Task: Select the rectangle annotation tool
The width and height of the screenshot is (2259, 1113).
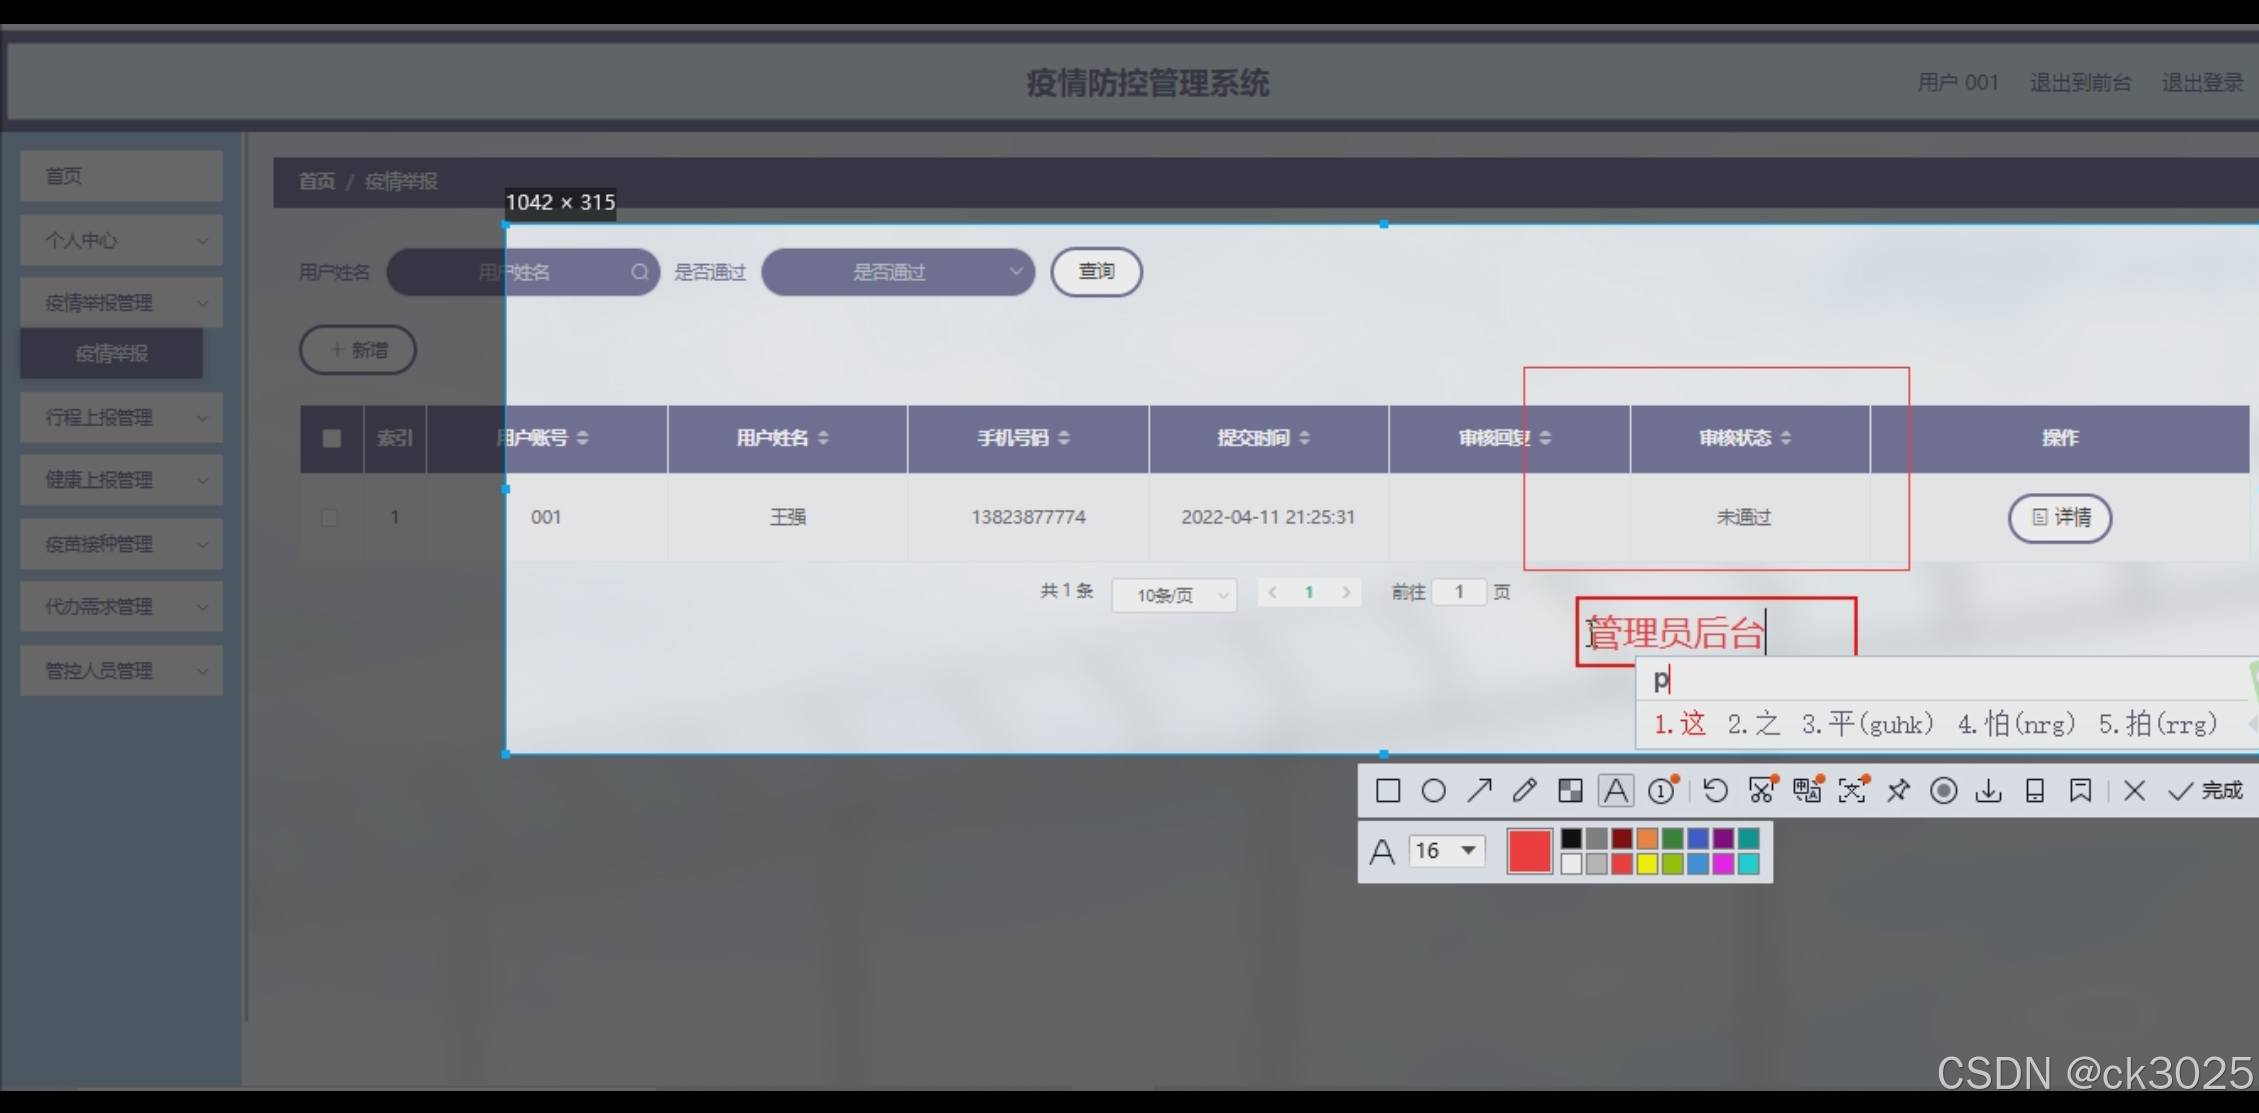Action: click(x=1388, y=791)
